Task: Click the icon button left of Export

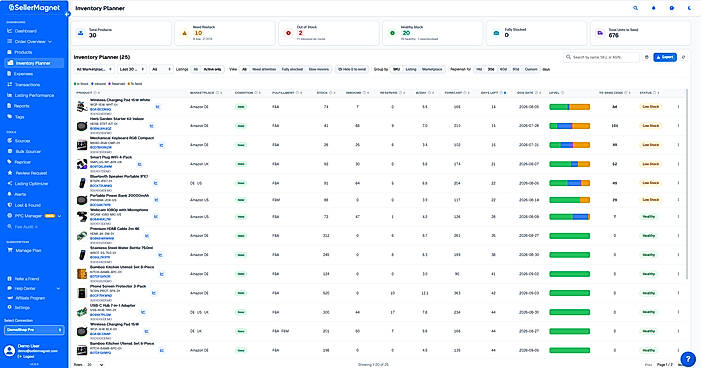Action: (646, 57)
